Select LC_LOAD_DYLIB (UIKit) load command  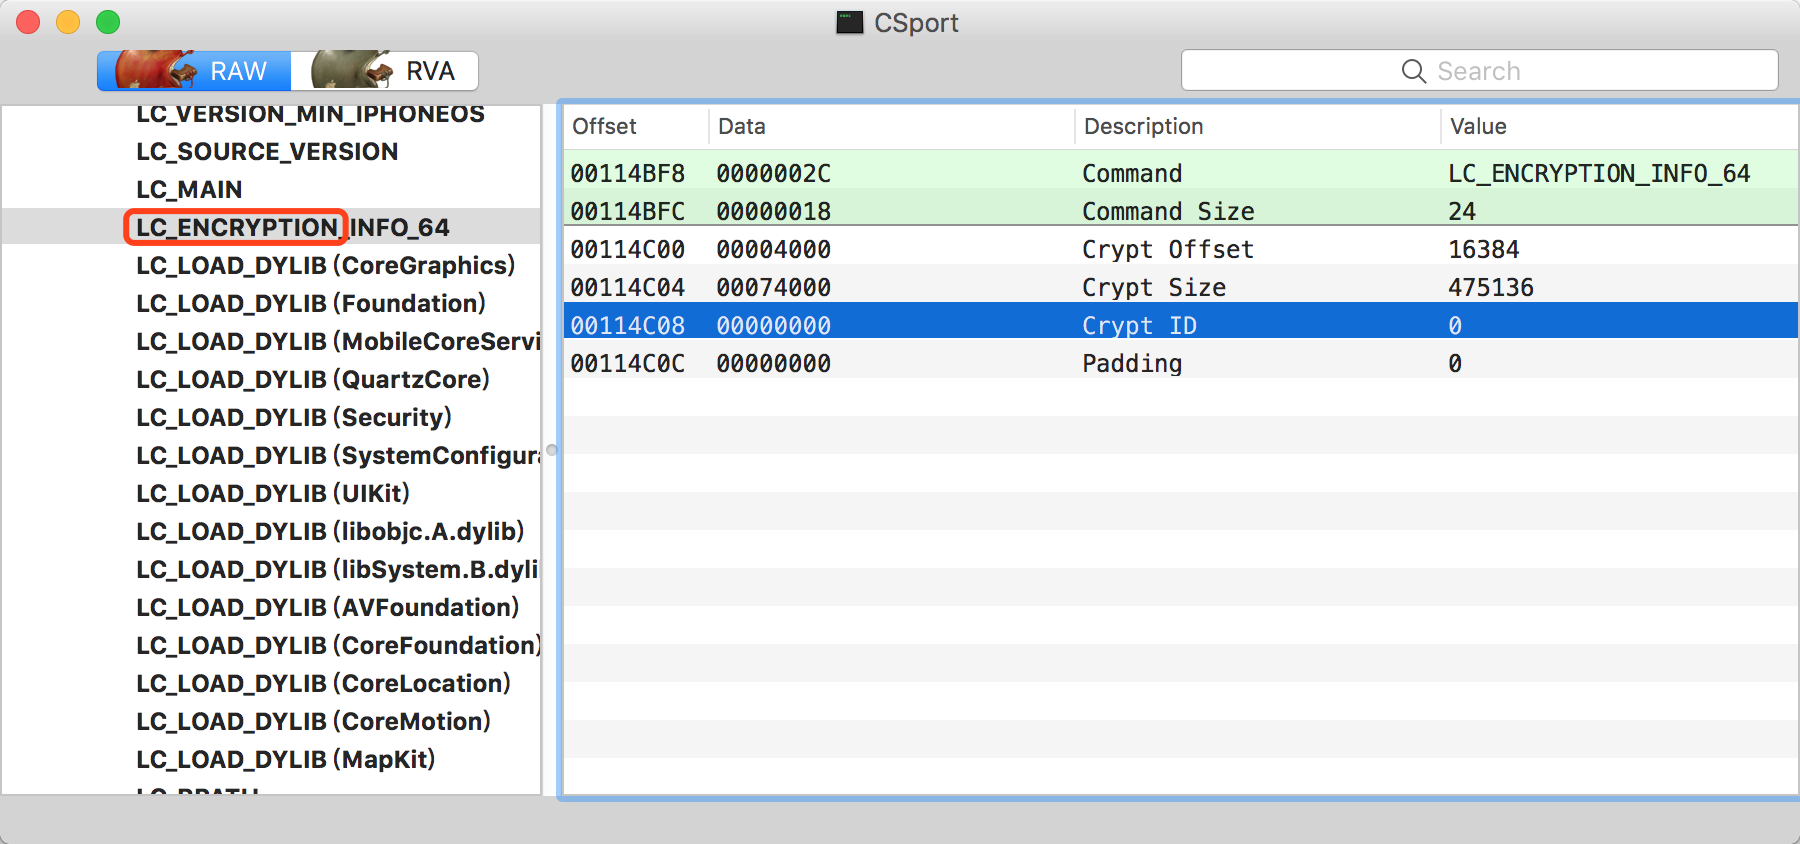(272, 494)
